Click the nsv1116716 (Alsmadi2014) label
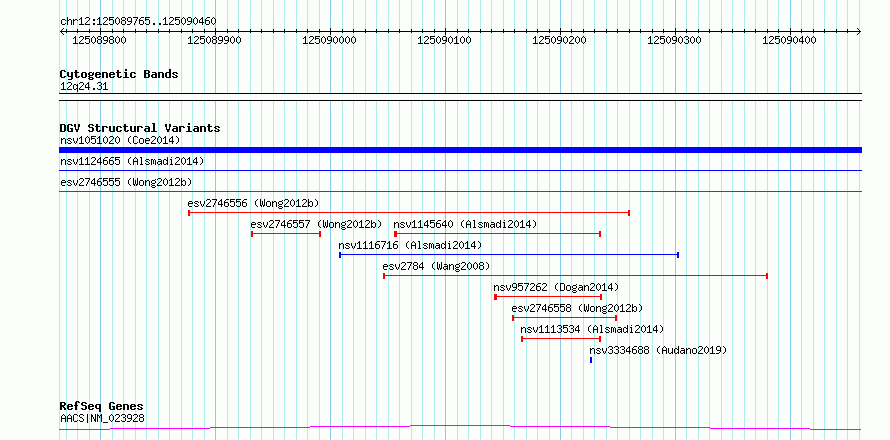The image size is (890, 440). (410, 245)
